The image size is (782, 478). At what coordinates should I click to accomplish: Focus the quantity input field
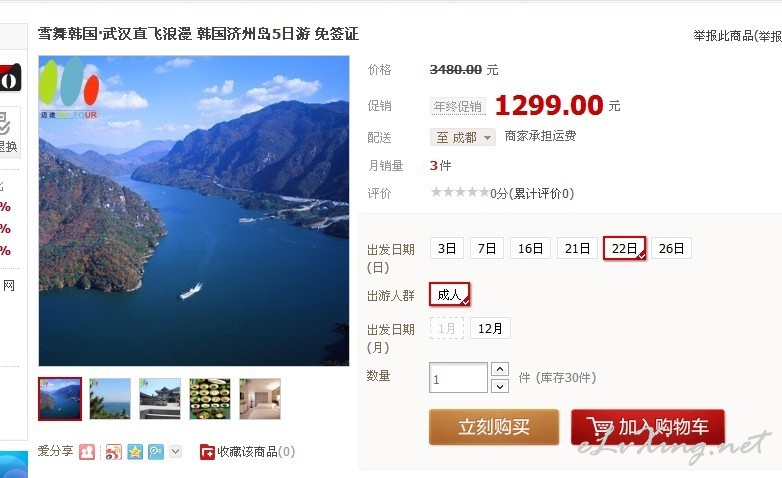coord(458,378)
